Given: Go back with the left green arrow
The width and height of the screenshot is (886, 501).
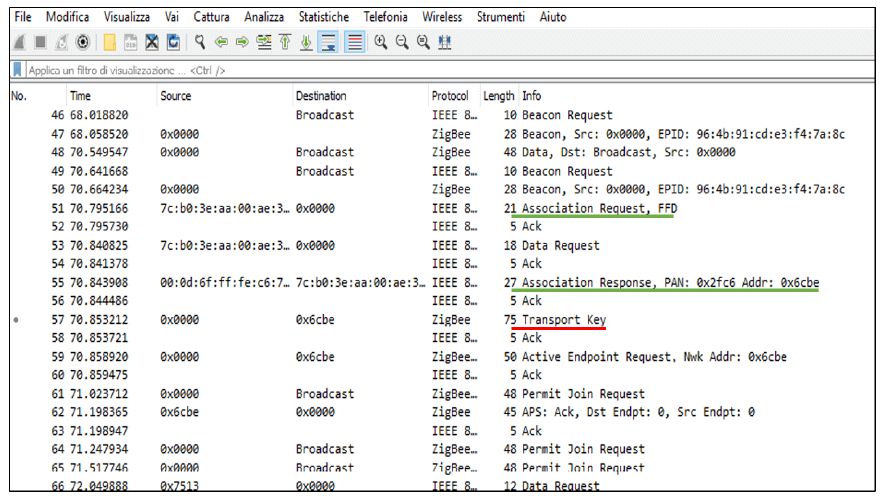Looking at the screenshot, I should [x=222, y=43].
